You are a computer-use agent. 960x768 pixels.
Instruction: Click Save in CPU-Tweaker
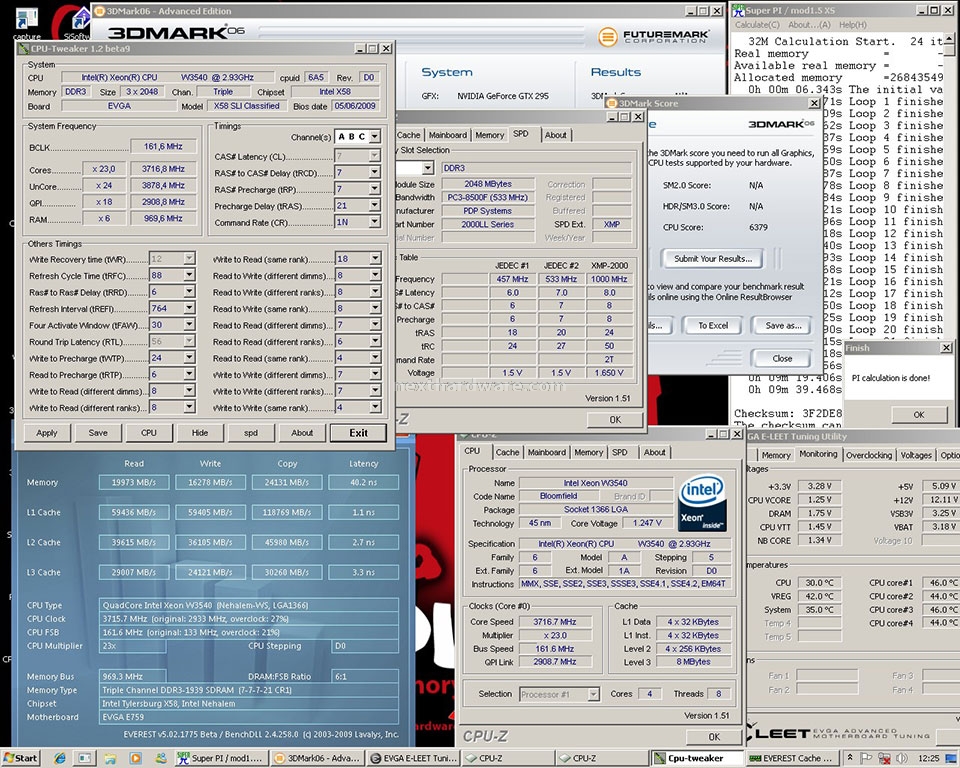pos(98,433)
